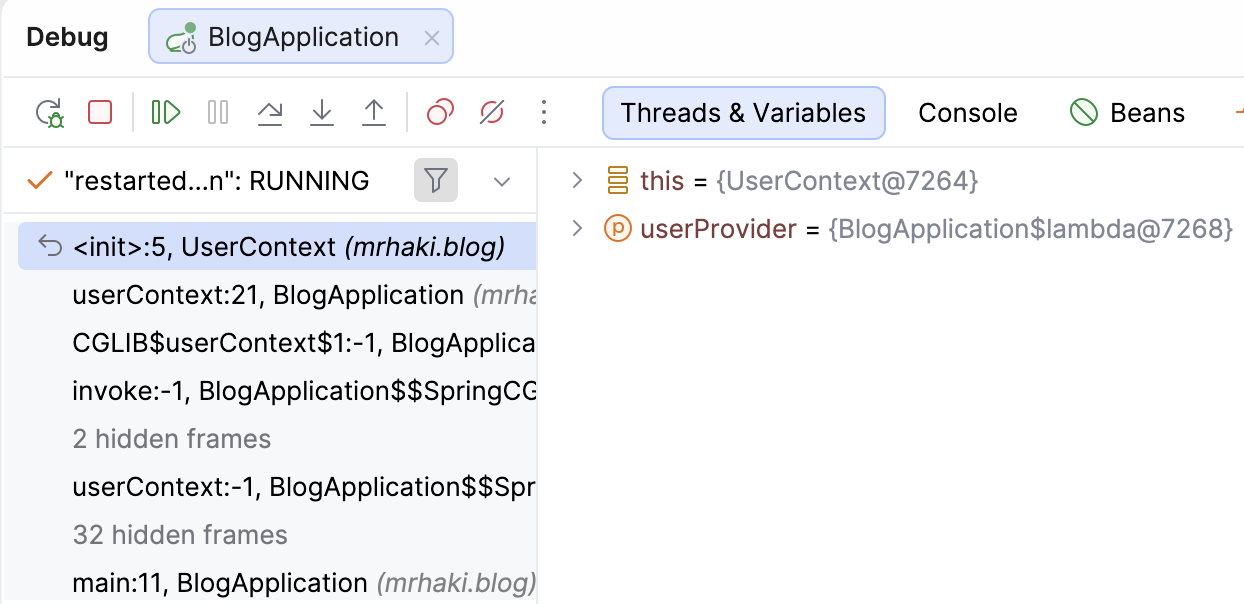Click the "restarted...n": RUNNING thread label
Image resolution: width=1244 pixels, height=604 pixels.
click(216, 181)
